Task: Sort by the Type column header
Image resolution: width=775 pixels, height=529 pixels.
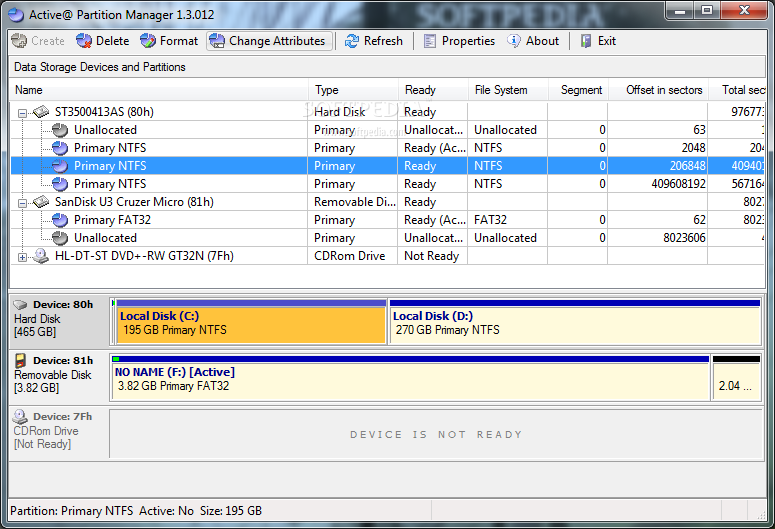Action: pyautogui.click(x=353, y=90)
